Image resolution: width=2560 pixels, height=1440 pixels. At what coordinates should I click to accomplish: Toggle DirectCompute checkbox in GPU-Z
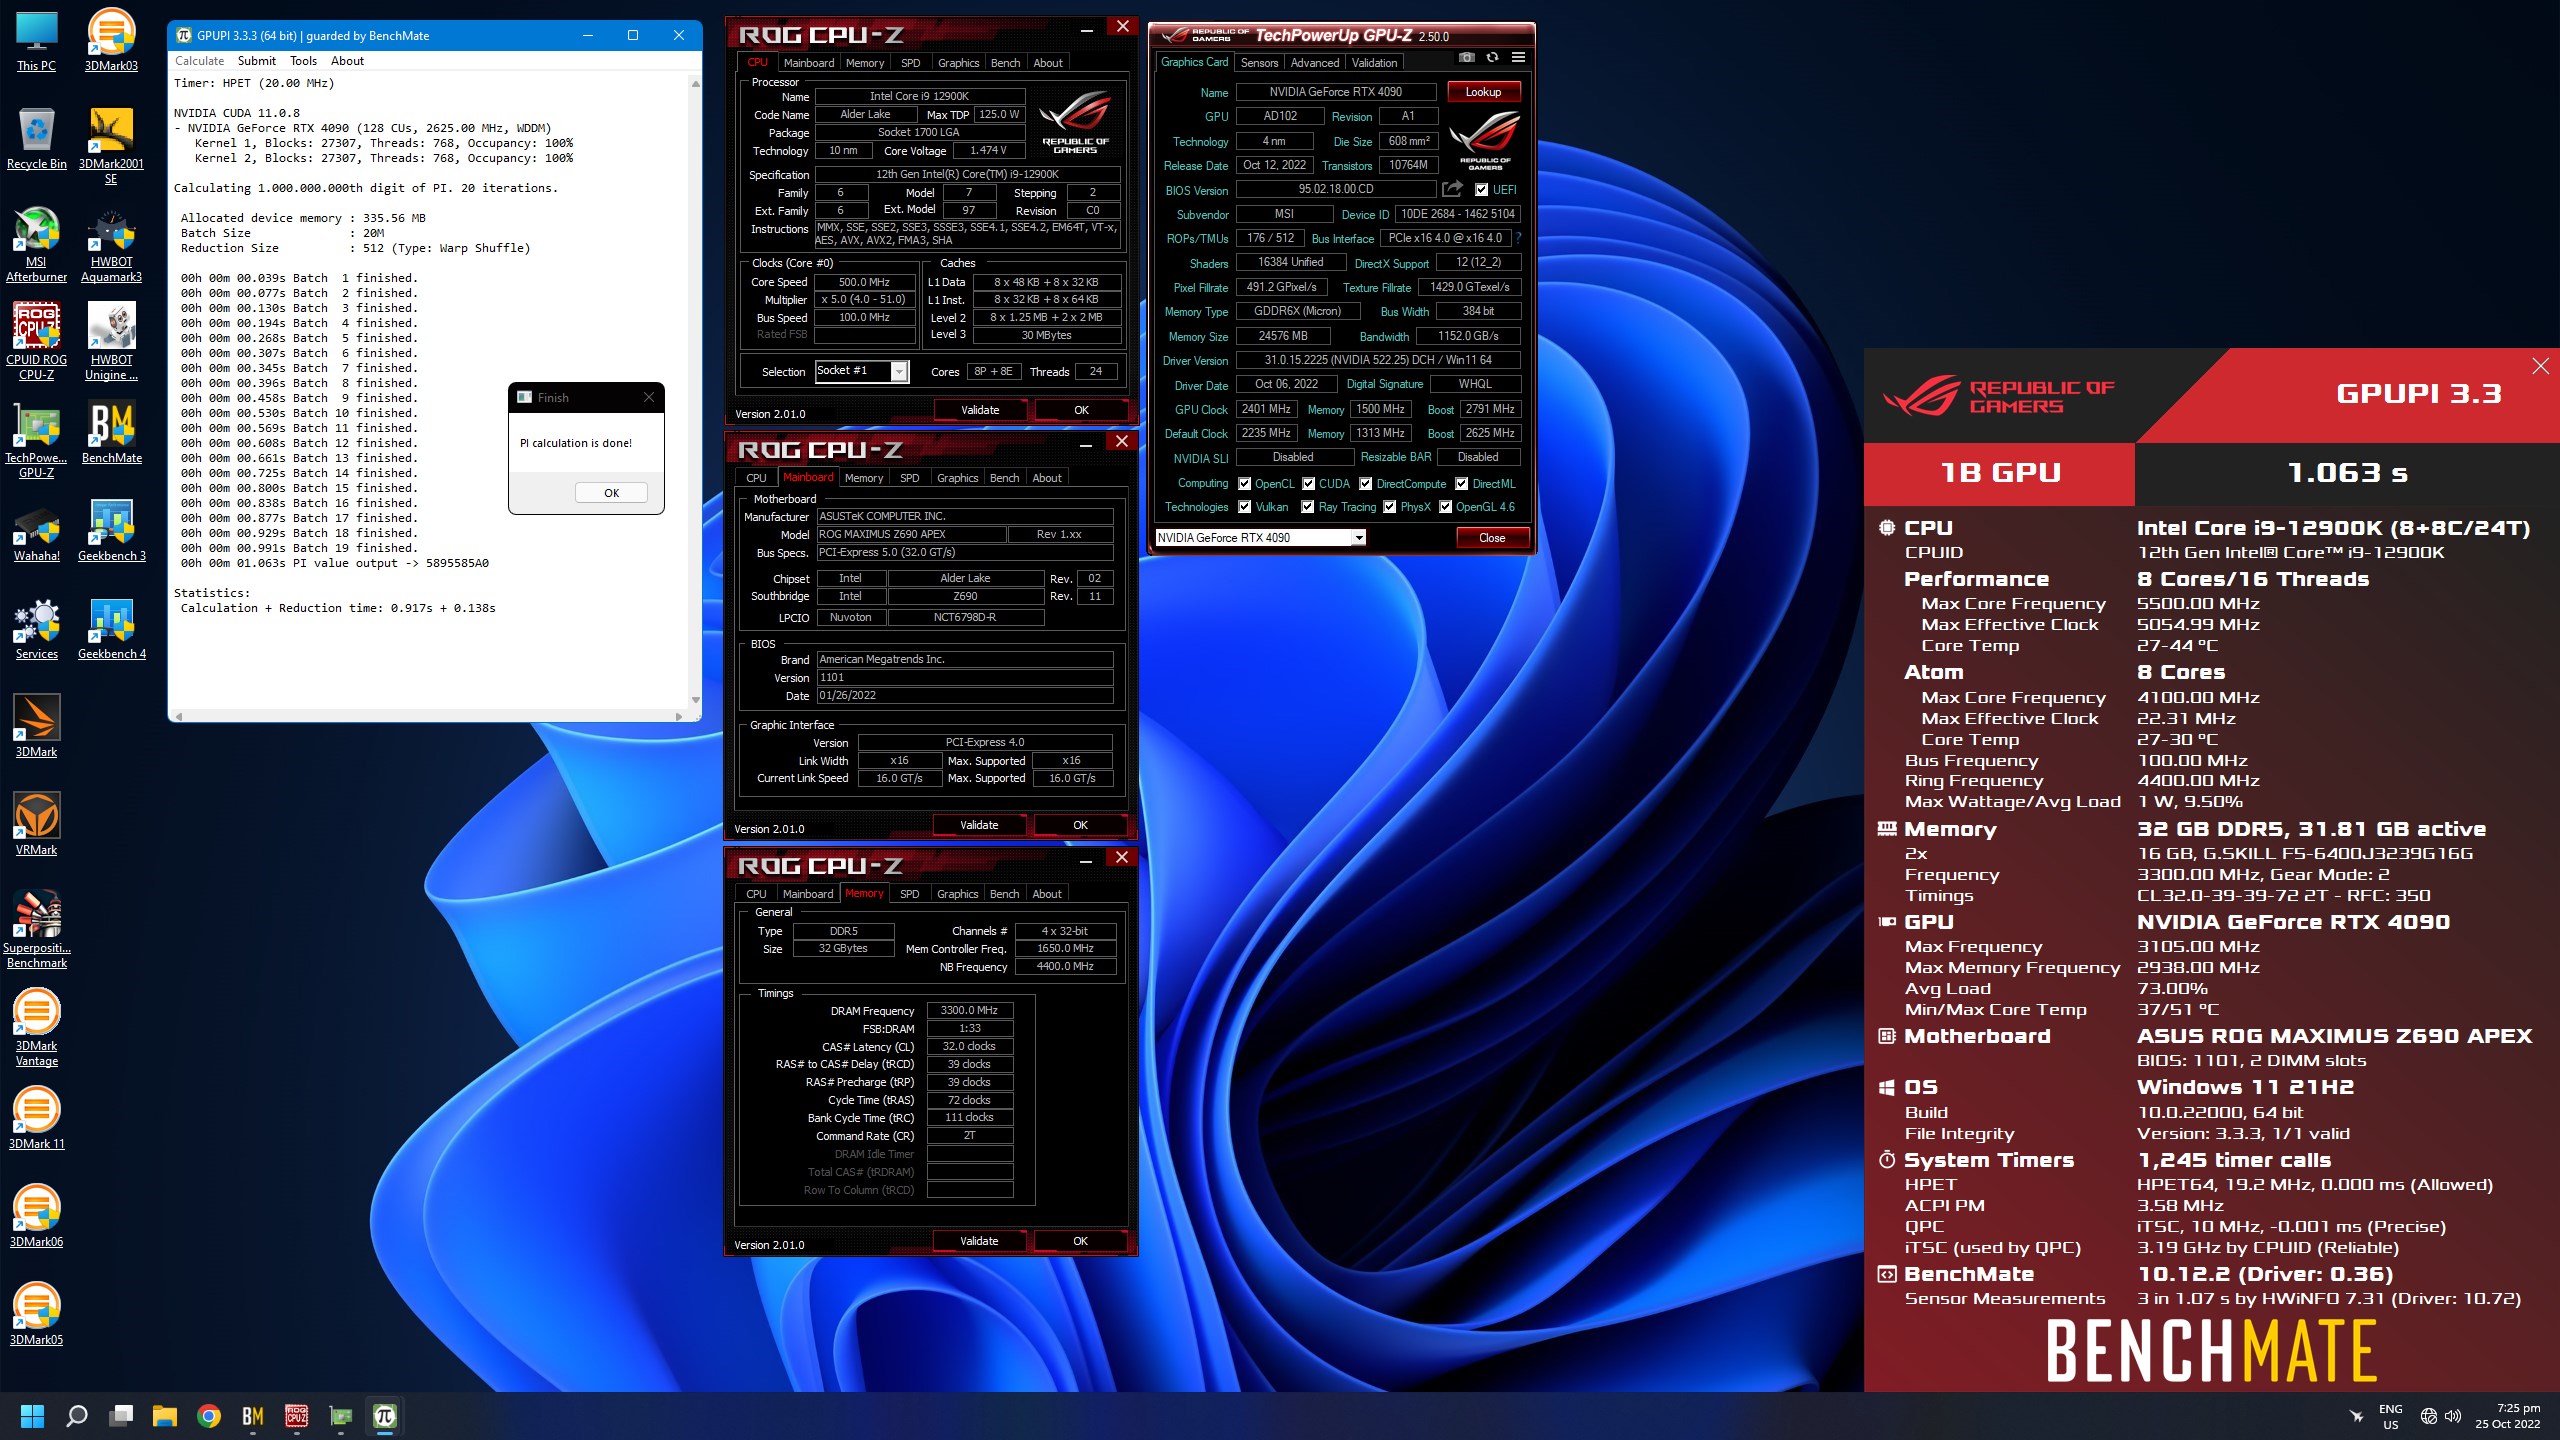click(x=1365, y=484)
